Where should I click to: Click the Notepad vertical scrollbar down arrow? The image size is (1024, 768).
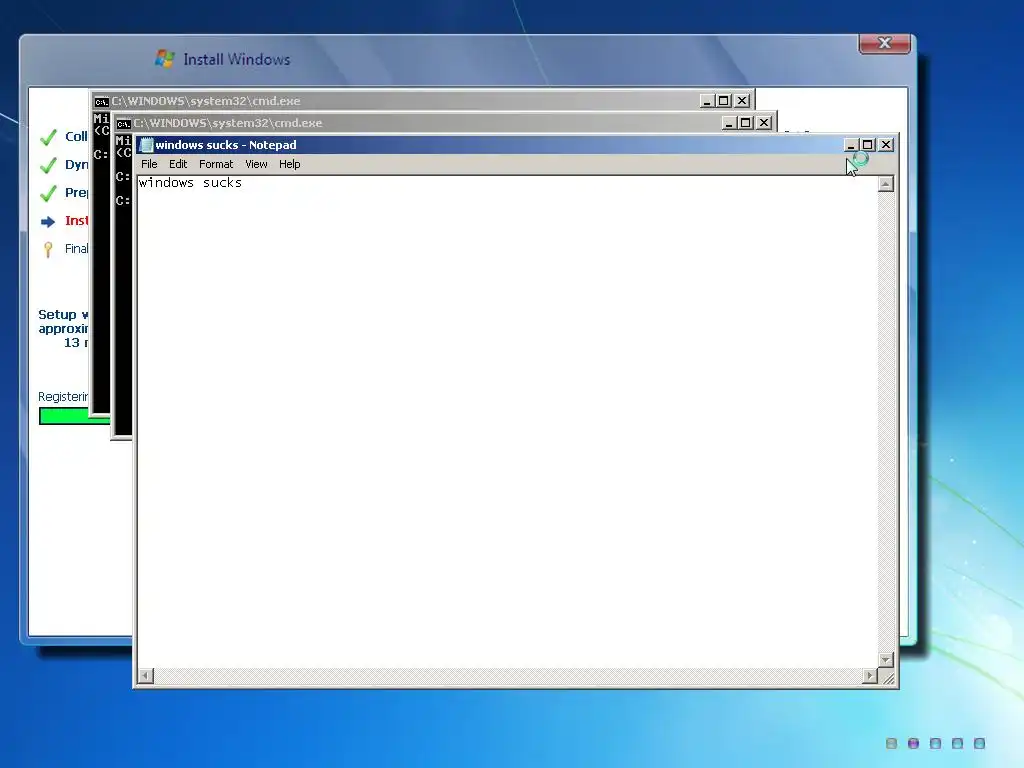[886, 660]
